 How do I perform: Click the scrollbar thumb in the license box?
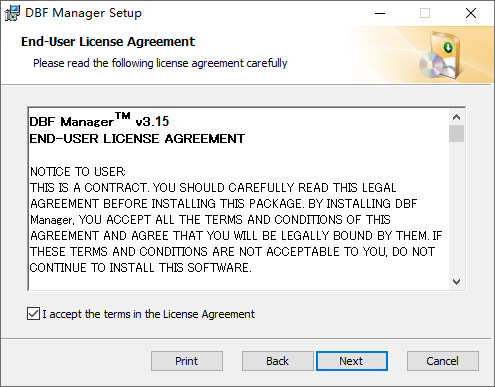[456, 134]
